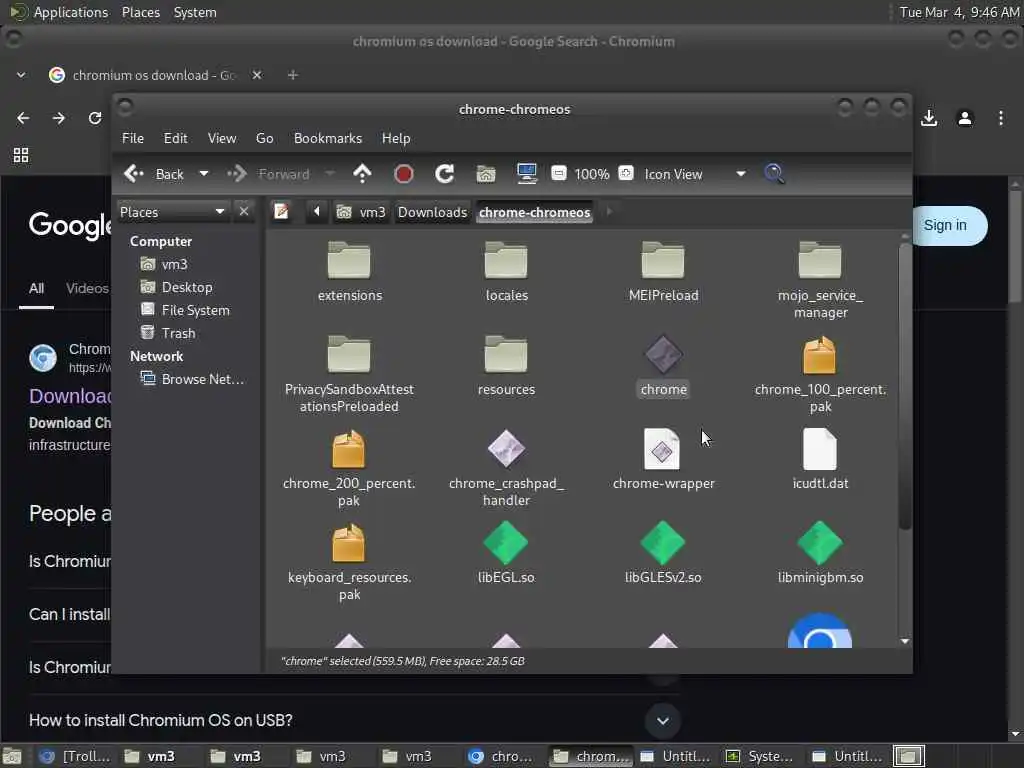Select the chrome_crashpad_handler file
Viewport: 1024px width, 768px height.
click(506, 468)
